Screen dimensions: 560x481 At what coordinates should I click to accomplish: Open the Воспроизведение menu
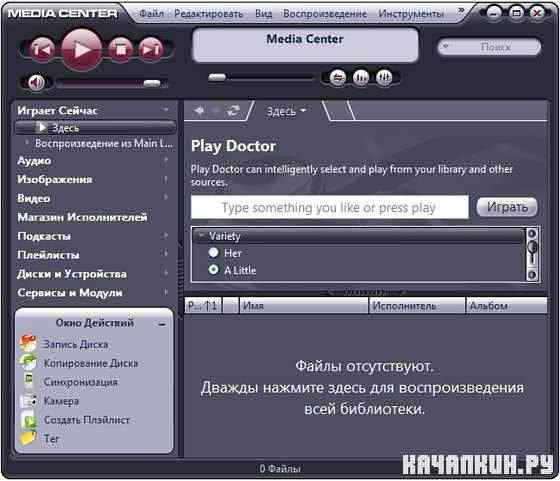point(325,14)
